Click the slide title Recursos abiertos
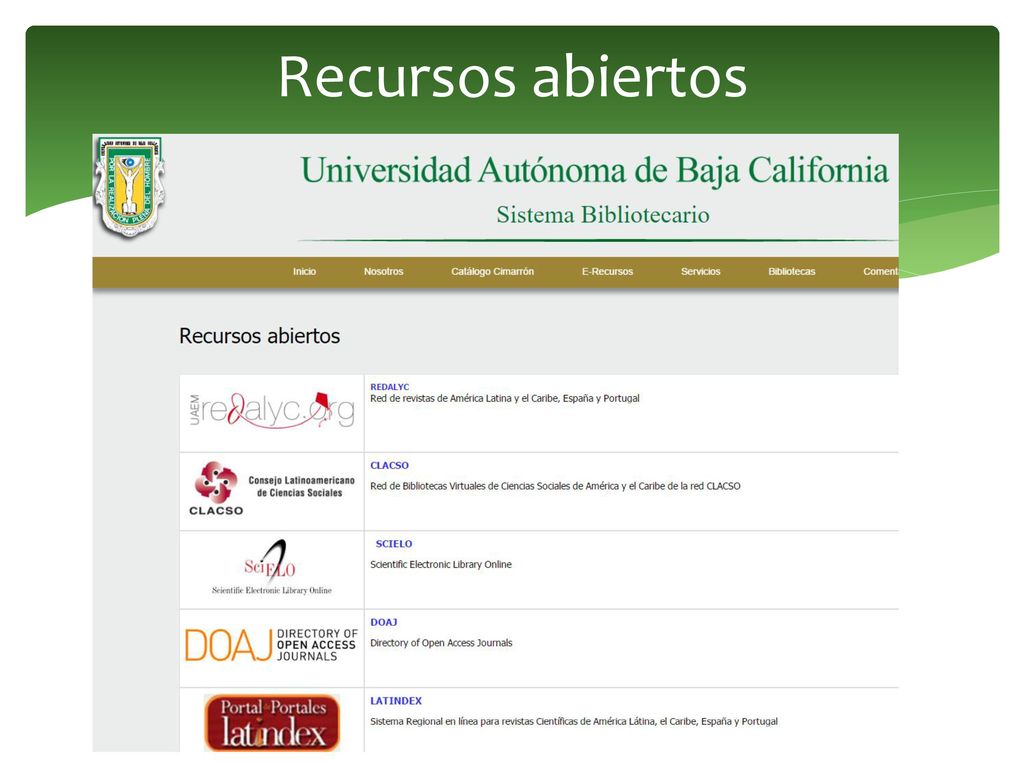The image size is (1024, 768). coord(513,77)
